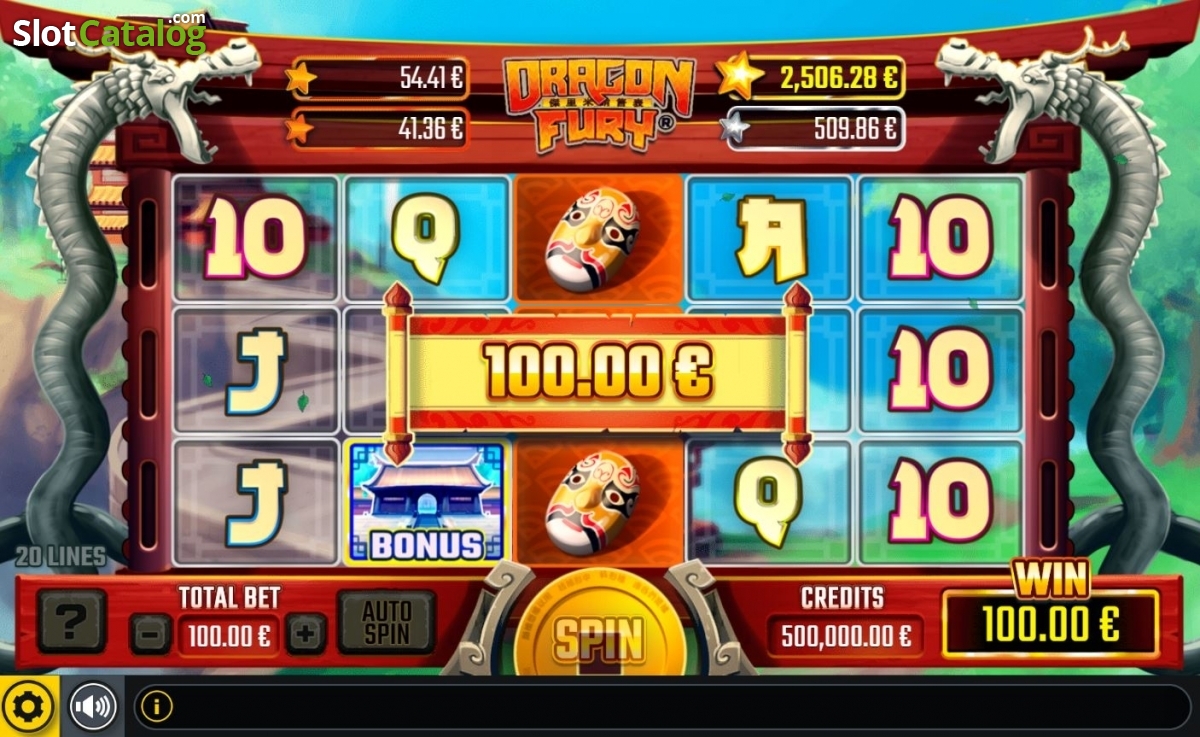This screenshot has height=737, width=1200.
Task: Decrease total bet with minus button
Action: (151, 634)
